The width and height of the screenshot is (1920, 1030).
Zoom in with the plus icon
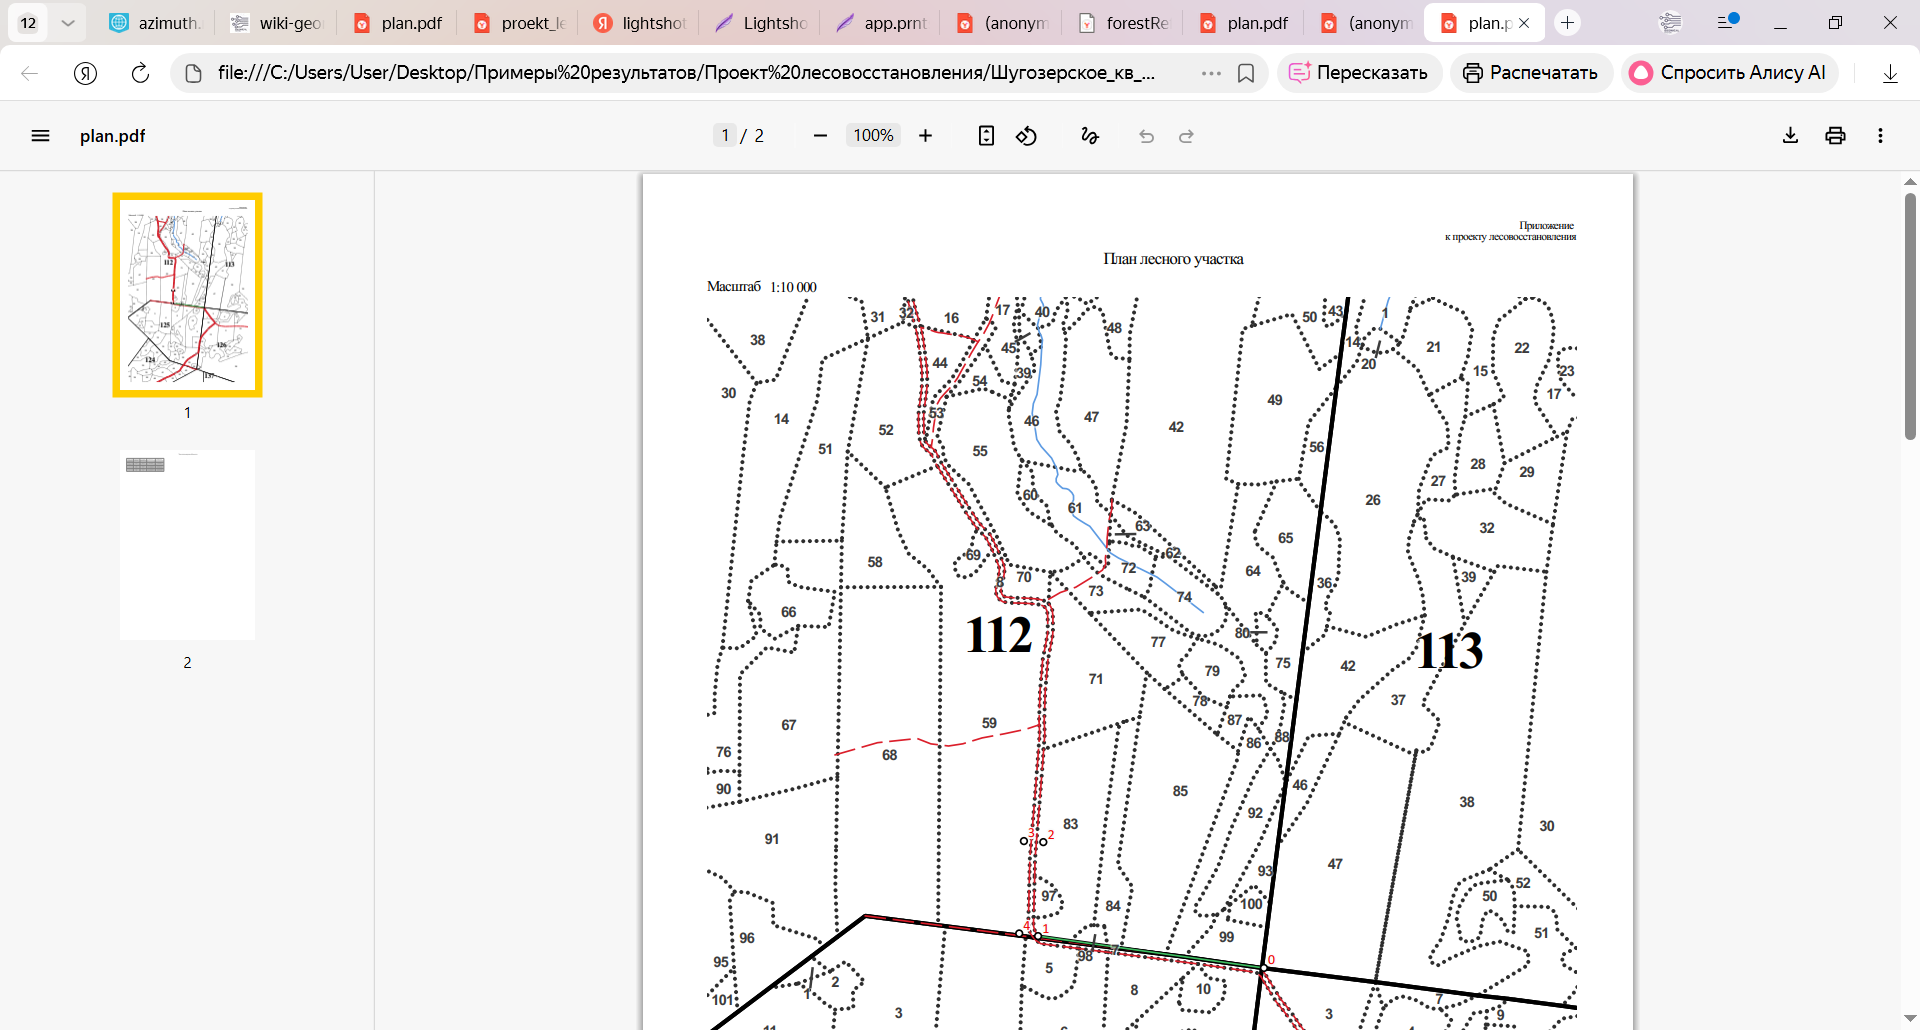coord(925,136)
